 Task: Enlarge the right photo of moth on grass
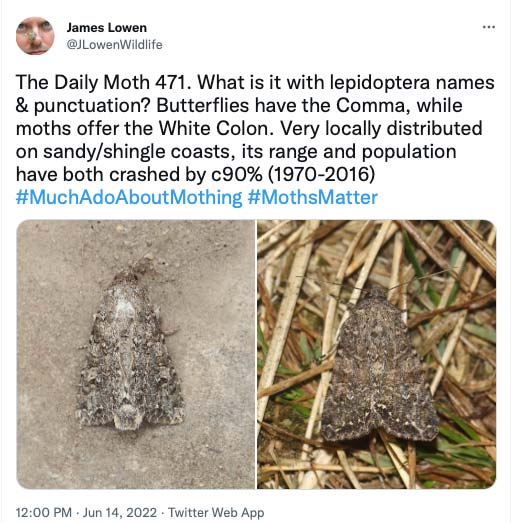point(377,354)
